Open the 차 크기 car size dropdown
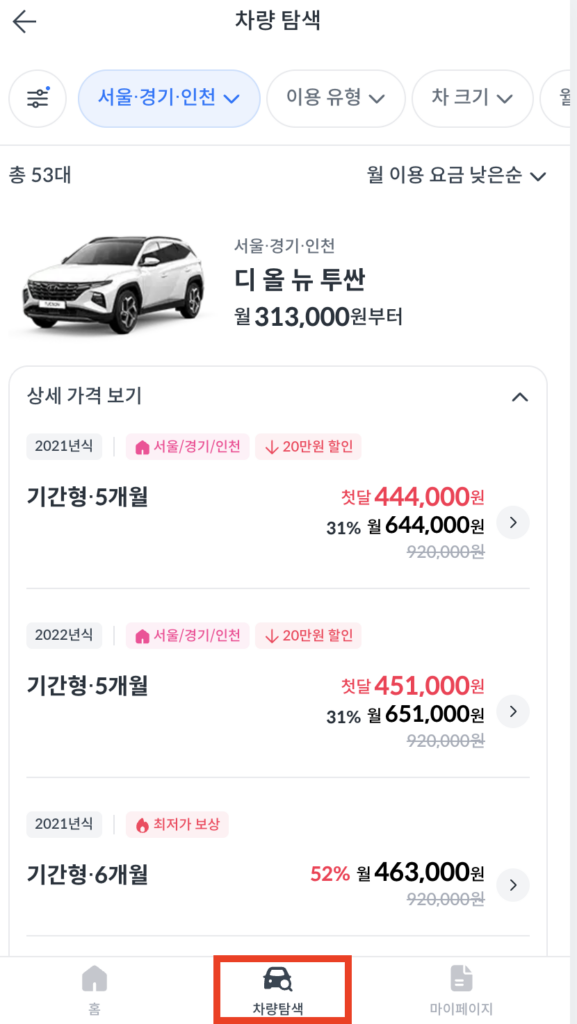577x1024 pixels. (471, 98)
